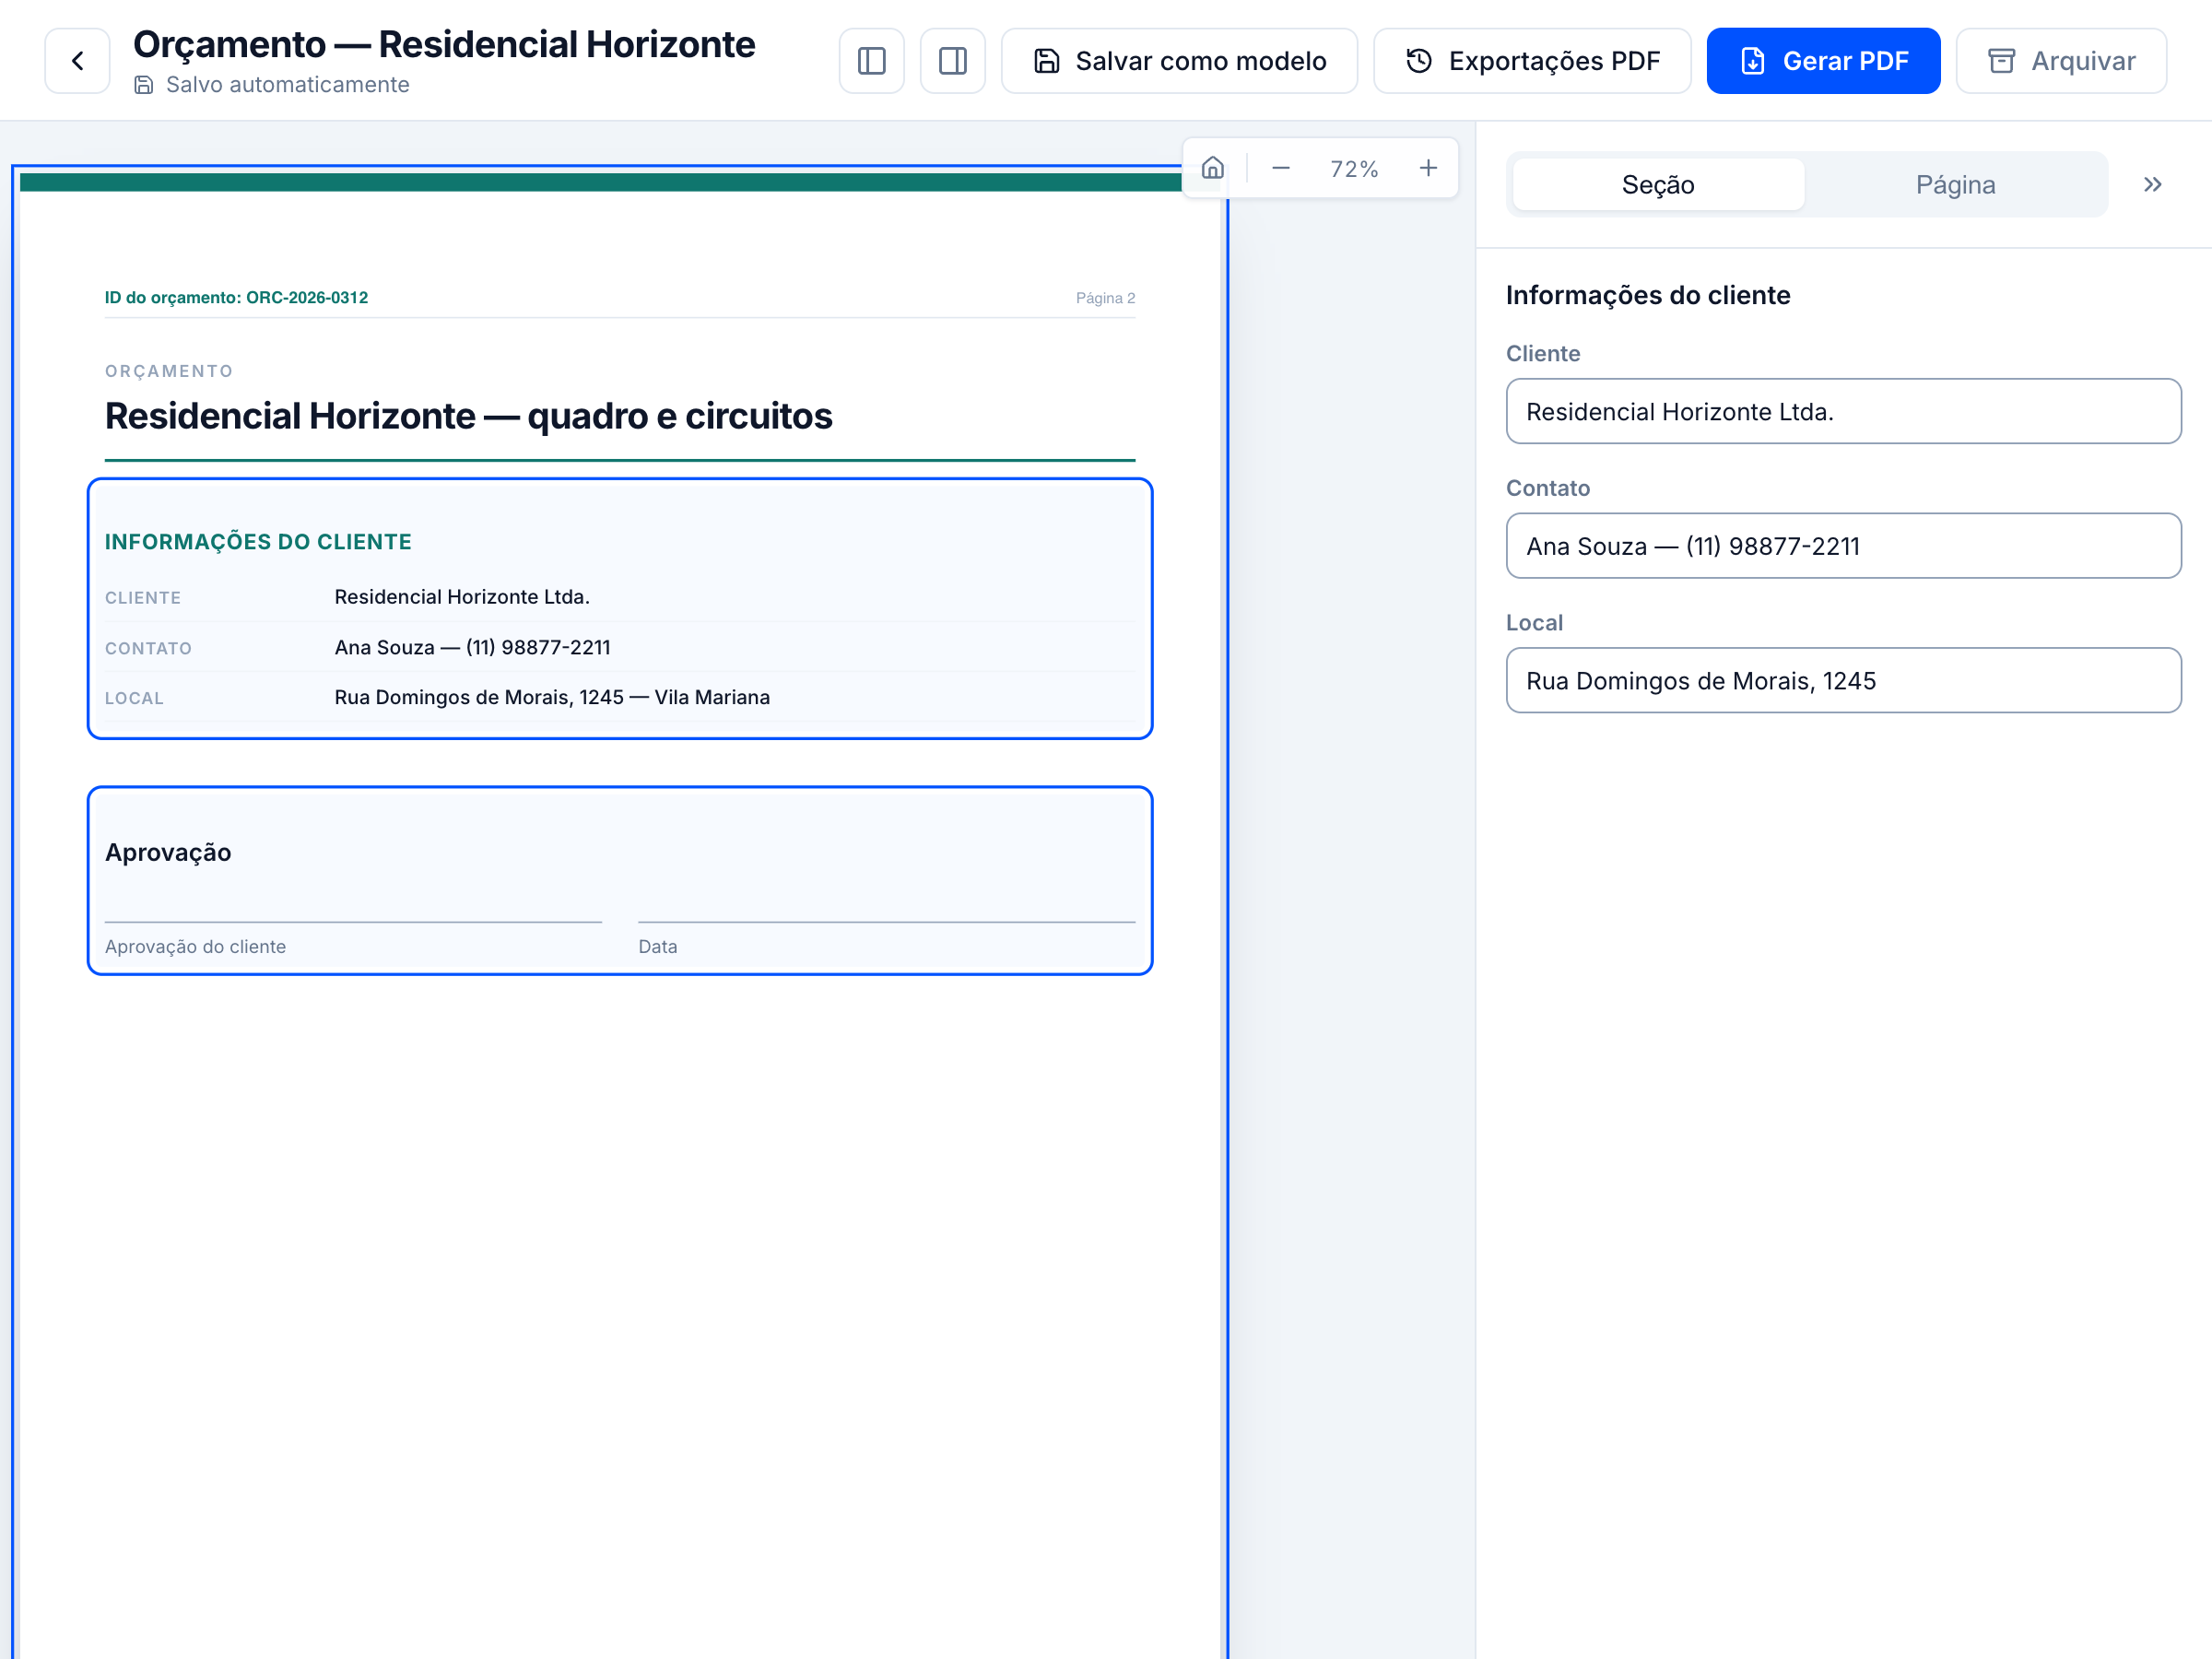Click the ID do orçamento: ORC-2026-0312 header

coord(236,298)
